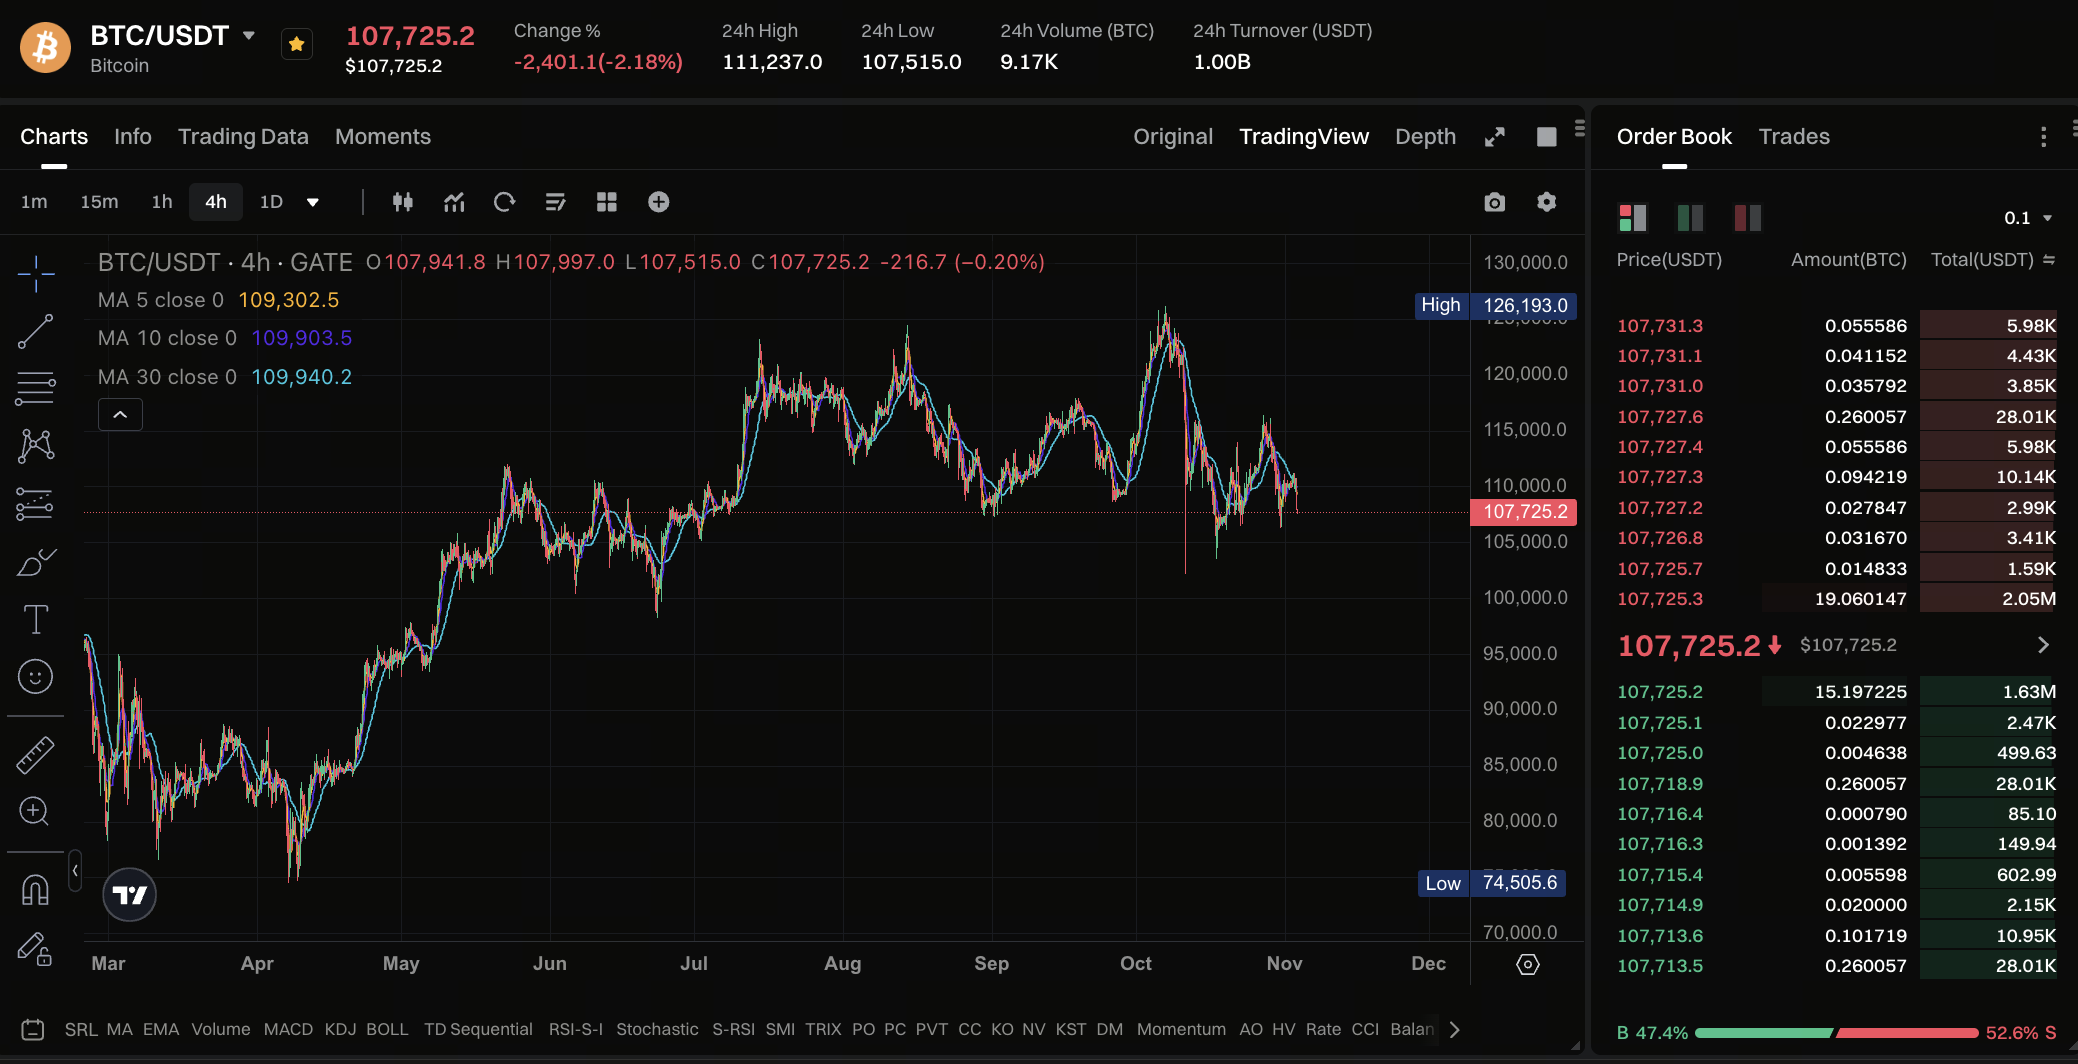Open the Moments tab
Screen dimensions: 2078x1064
tap(383, 137)
